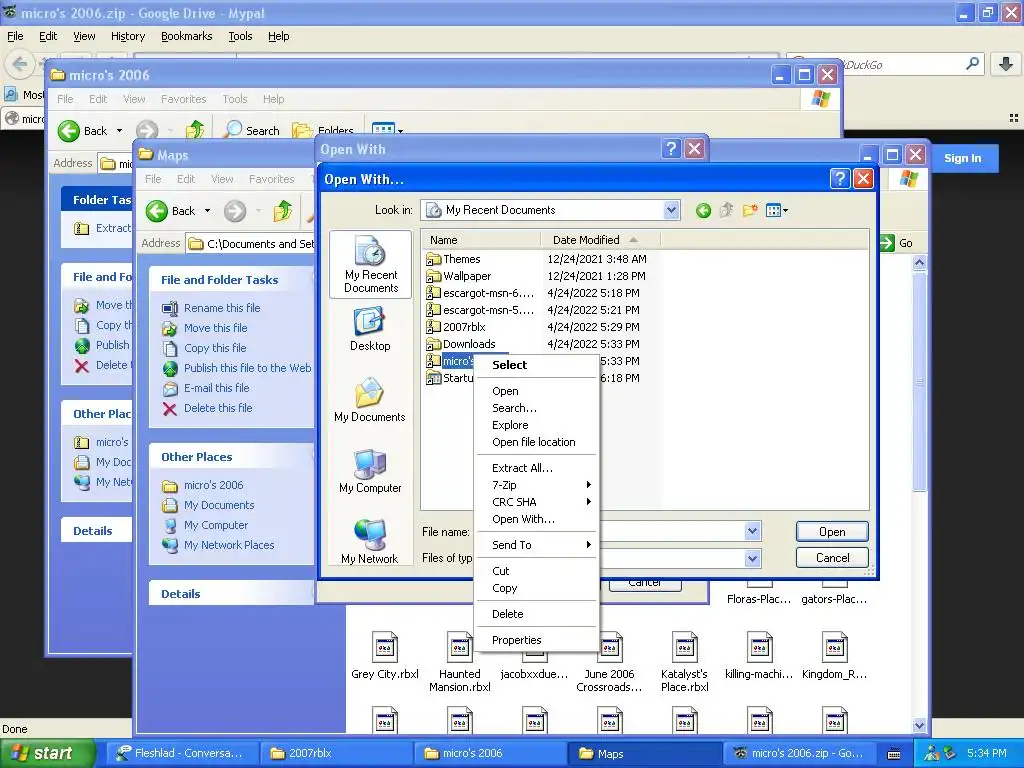1024x768 pixels.
Task: Open My Documents in places bar
Action: (x=370, y=400)
